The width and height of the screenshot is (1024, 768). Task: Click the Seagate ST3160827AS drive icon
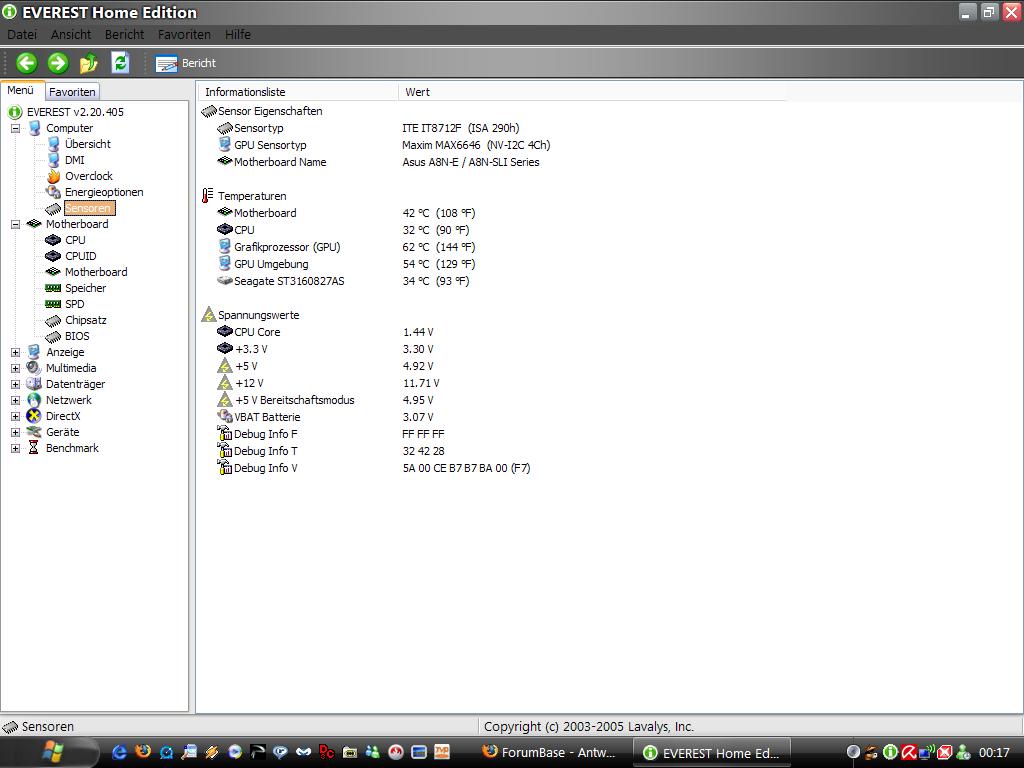coord(225,281)
